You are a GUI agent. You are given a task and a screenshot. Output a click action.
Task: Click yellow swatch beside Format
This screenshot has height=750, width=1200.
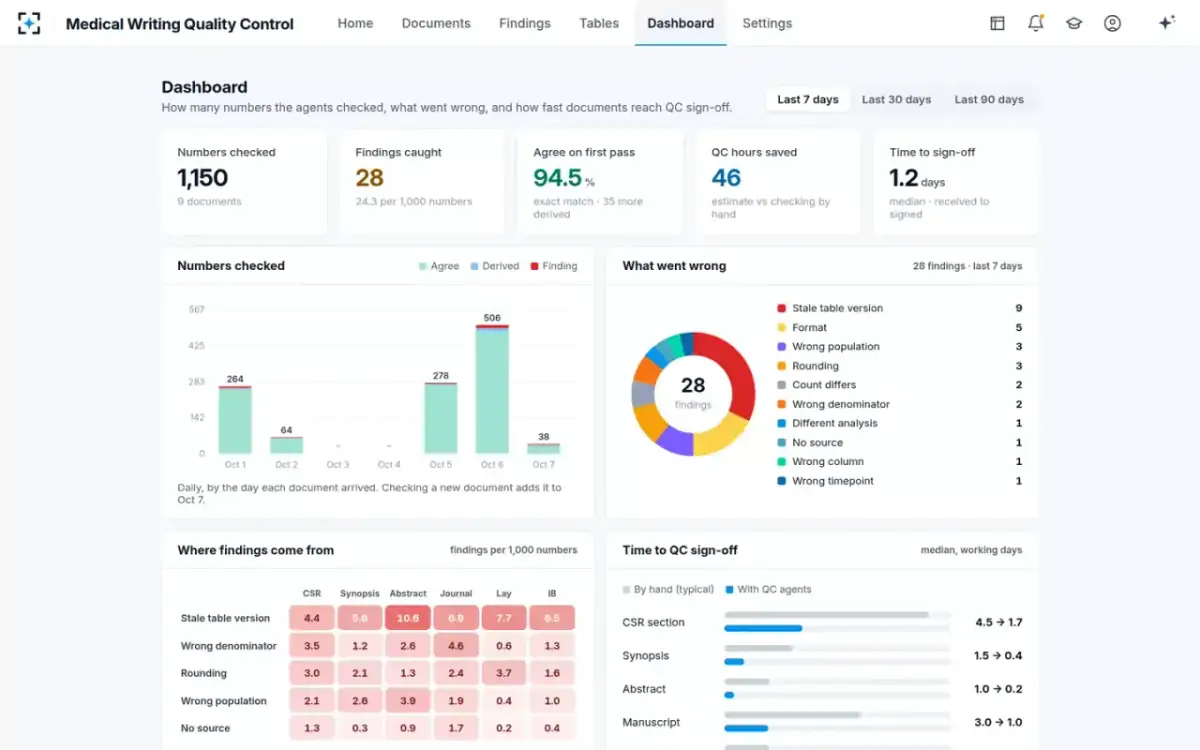click(x=781, y=328)
